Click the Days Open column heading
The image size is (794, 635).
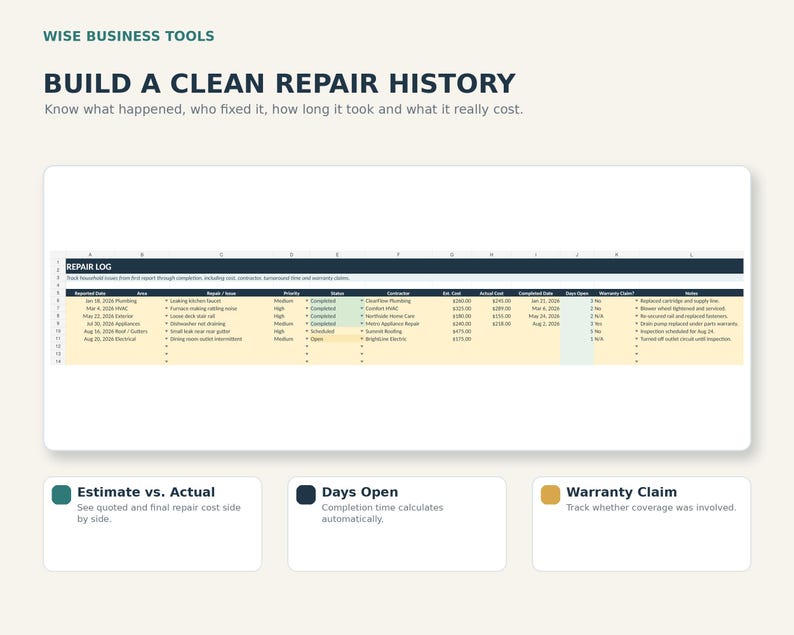coord(577,293)
